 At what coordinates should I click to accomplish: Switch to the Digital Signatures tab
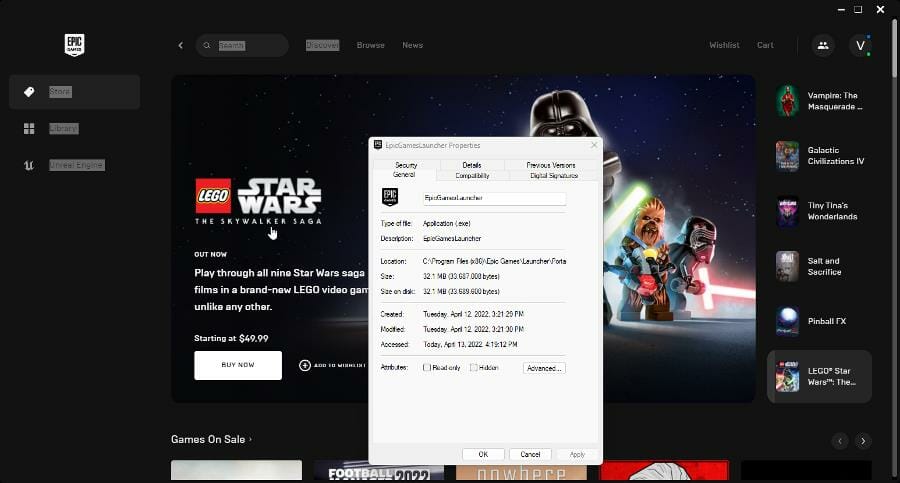pyautogui.click(x=554, y=176)
